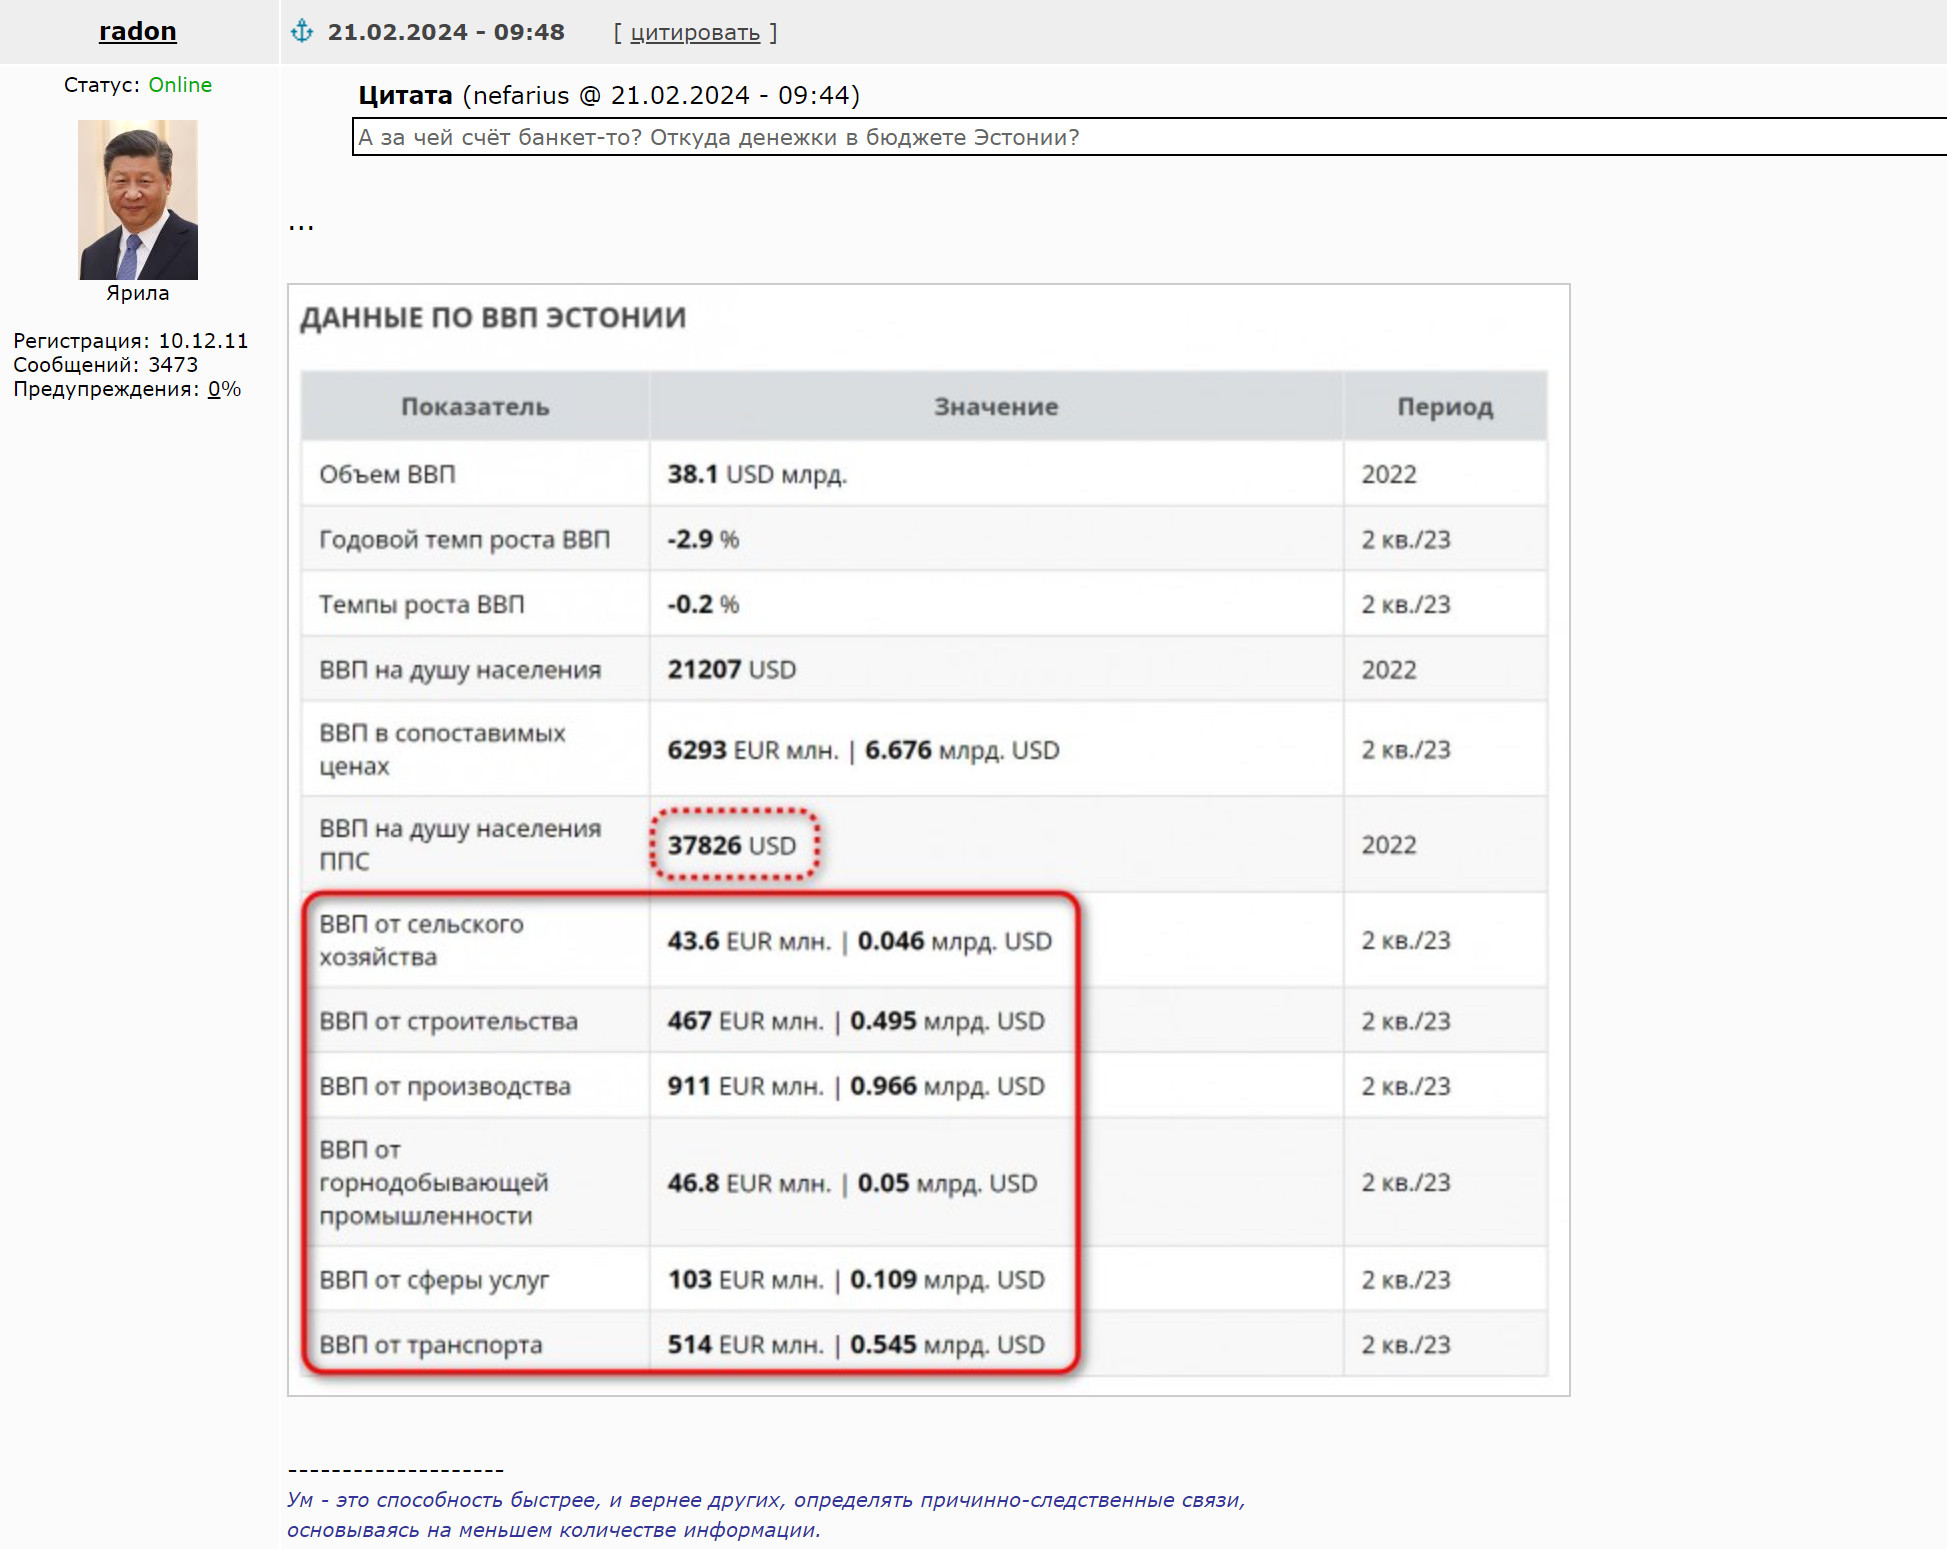Click the anchor permalink icon beside post date
Screen dimensions: 1947x1549
click(x=302, y=32)
